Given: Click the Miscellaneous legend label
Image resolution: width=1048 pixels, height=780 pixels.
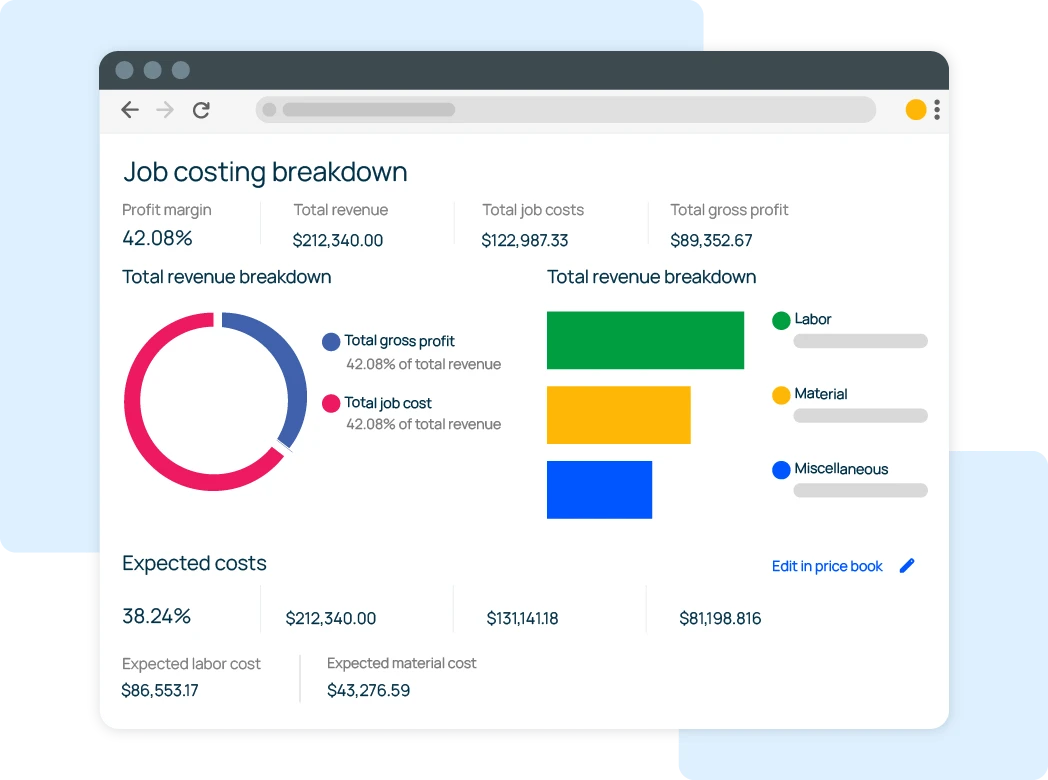Looking at the screenshot, I should click(x=841, y=469).
